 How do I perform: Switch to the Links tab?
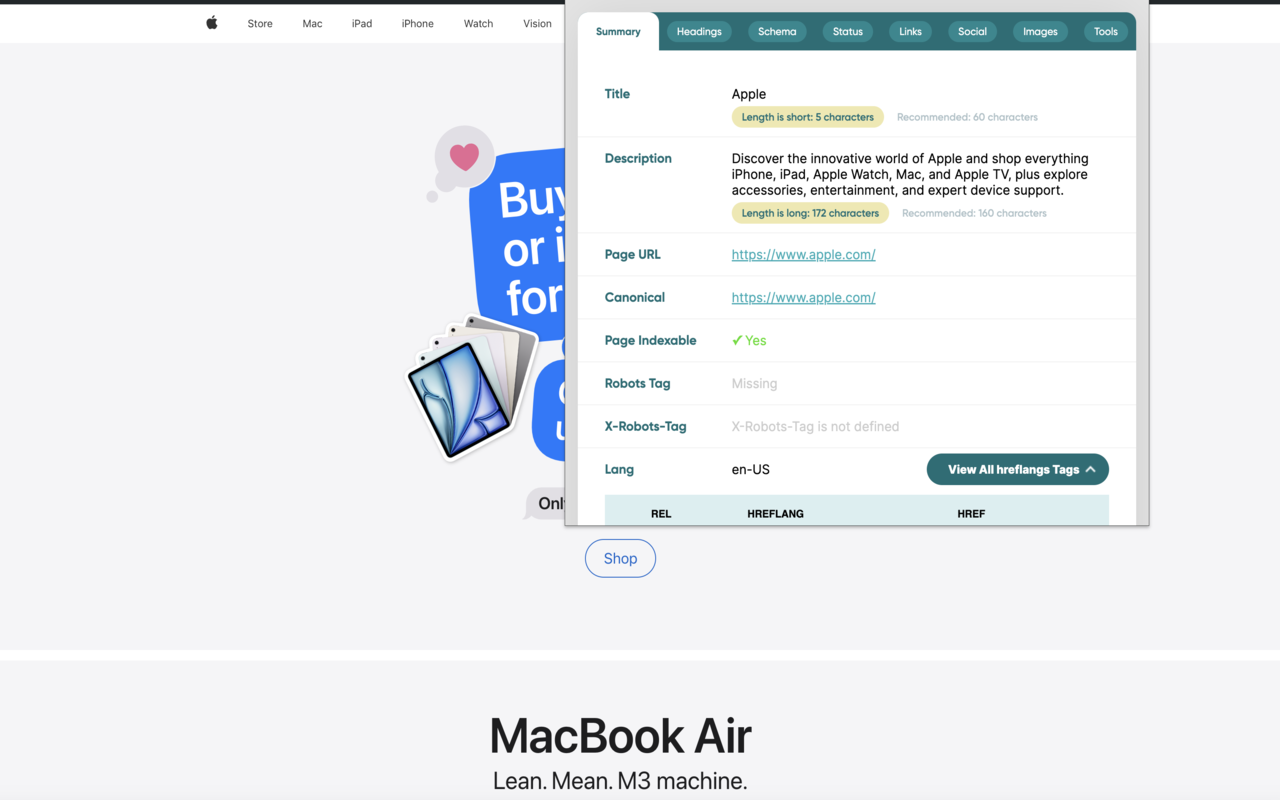(x=910, y=32)
